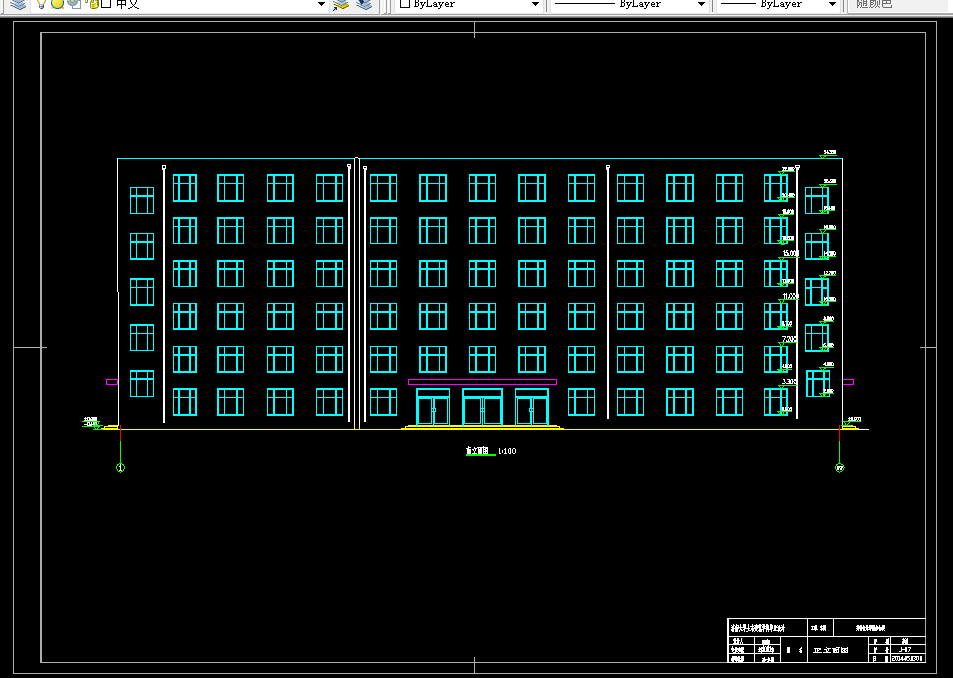The width and height of the screenshot is (953, 678).
Task: Toggle freeze in viewport layer icon
Action: coord(74,4)
